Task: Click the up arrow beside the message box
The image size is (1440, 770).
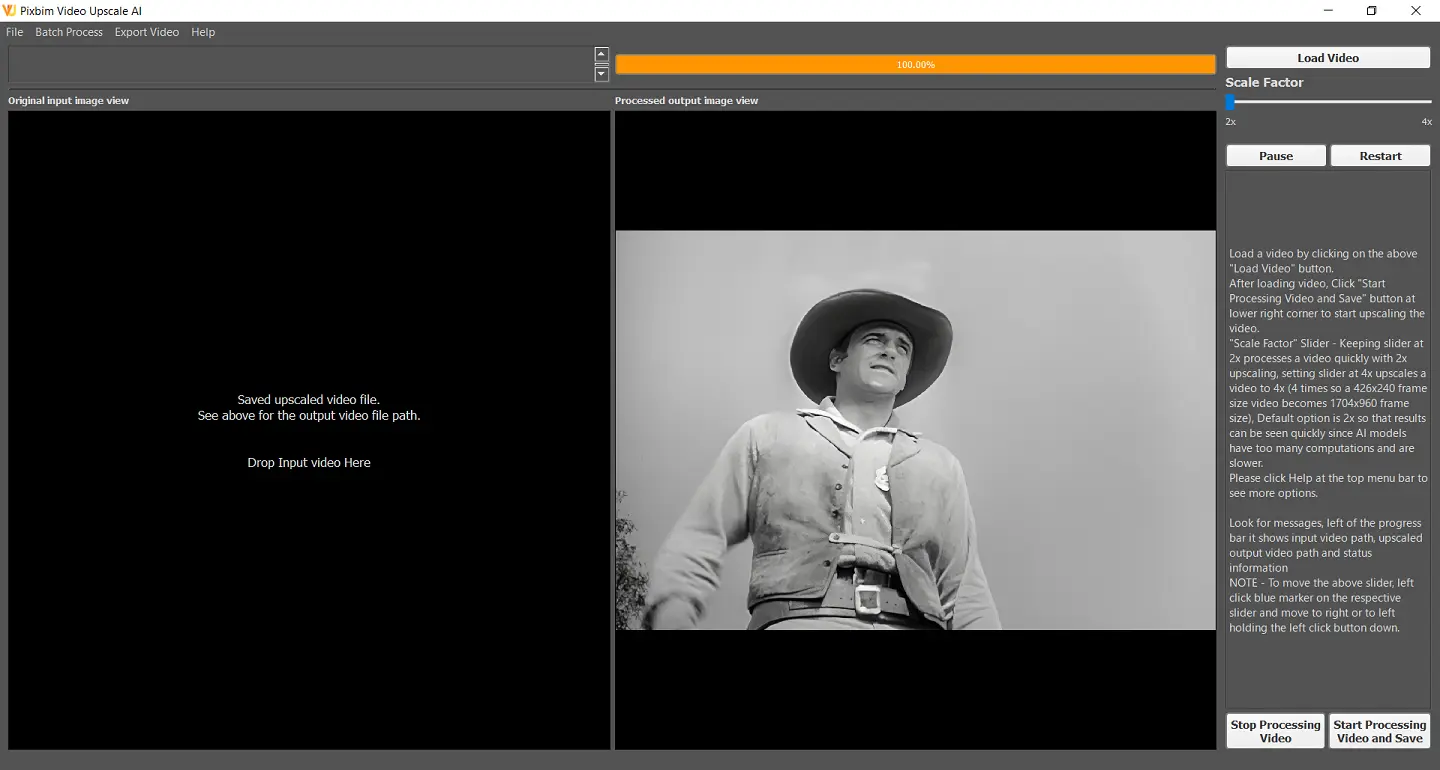Action: coord(601,53)
